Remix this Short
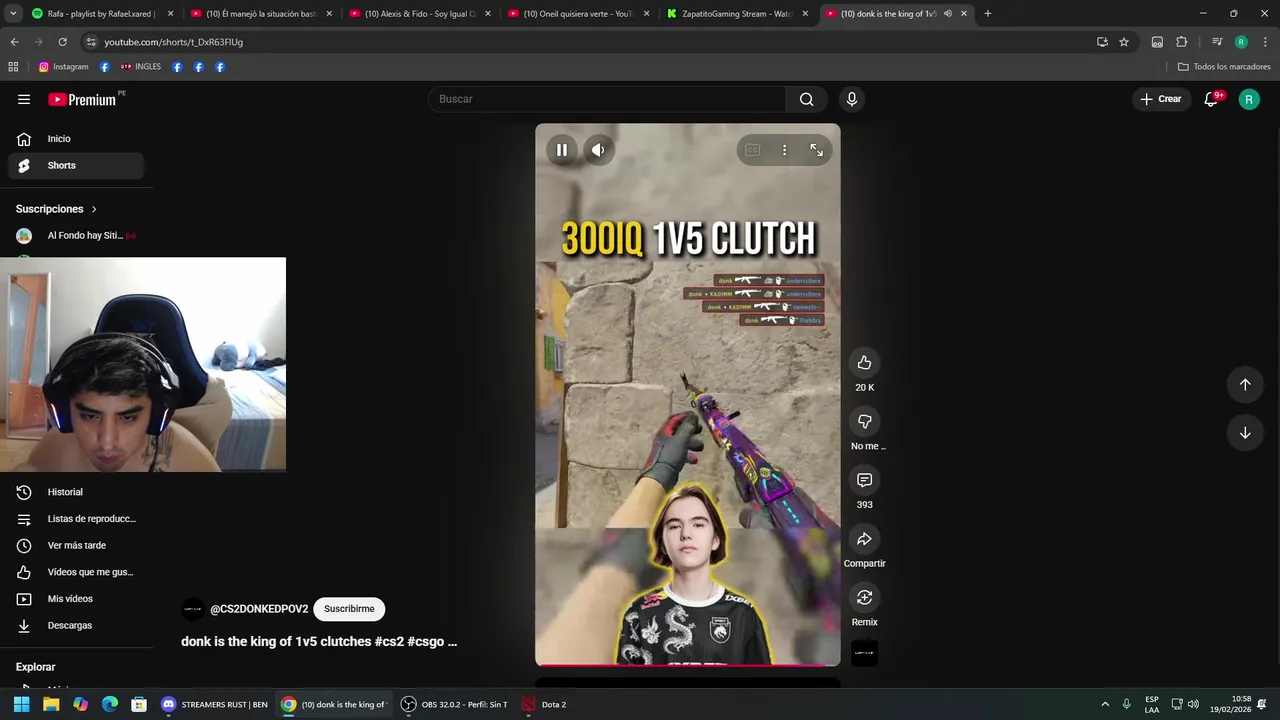Viewport: 1280px width, 720px height. [865, 598]
